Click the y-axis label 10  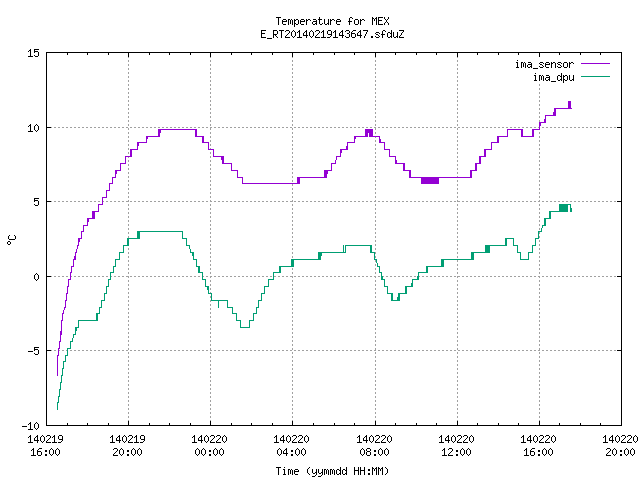click(x=33, y=128)
